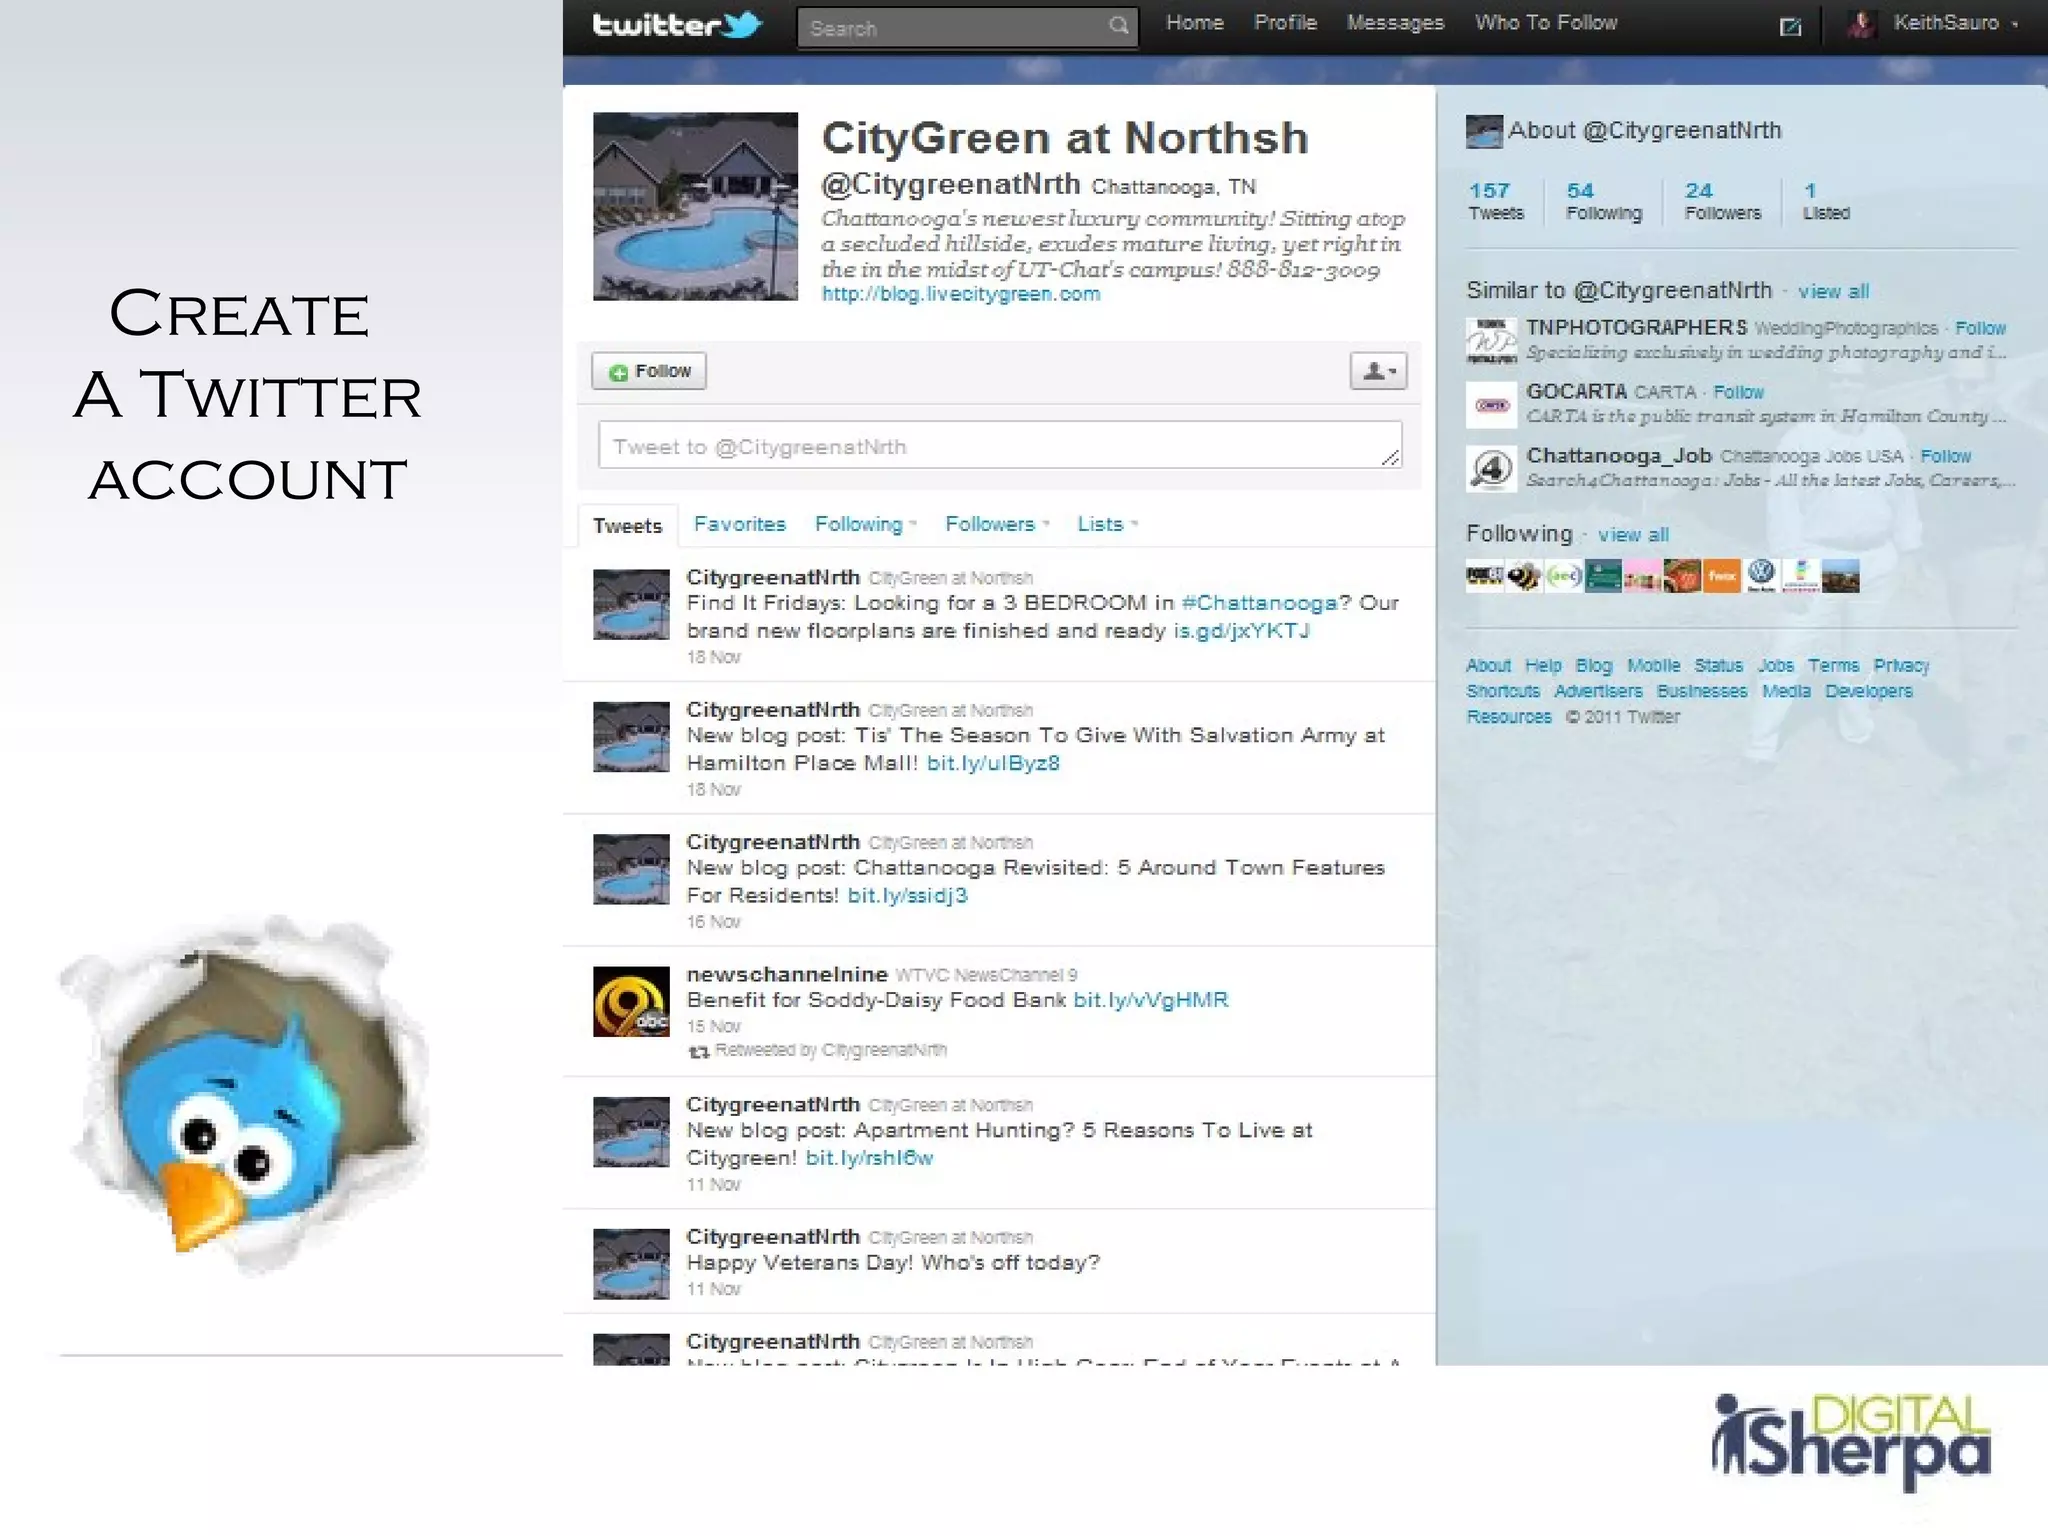This screenshot has height=1536, width=2048.
Task: Go to Home in the top navigation
Action: 1194,23
